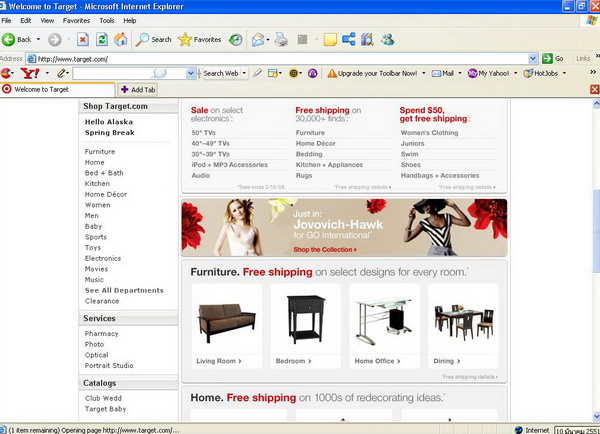Refresh the page with the Refresh icon
The height and width of the screenshot is (434, 600).
(102, 39)
